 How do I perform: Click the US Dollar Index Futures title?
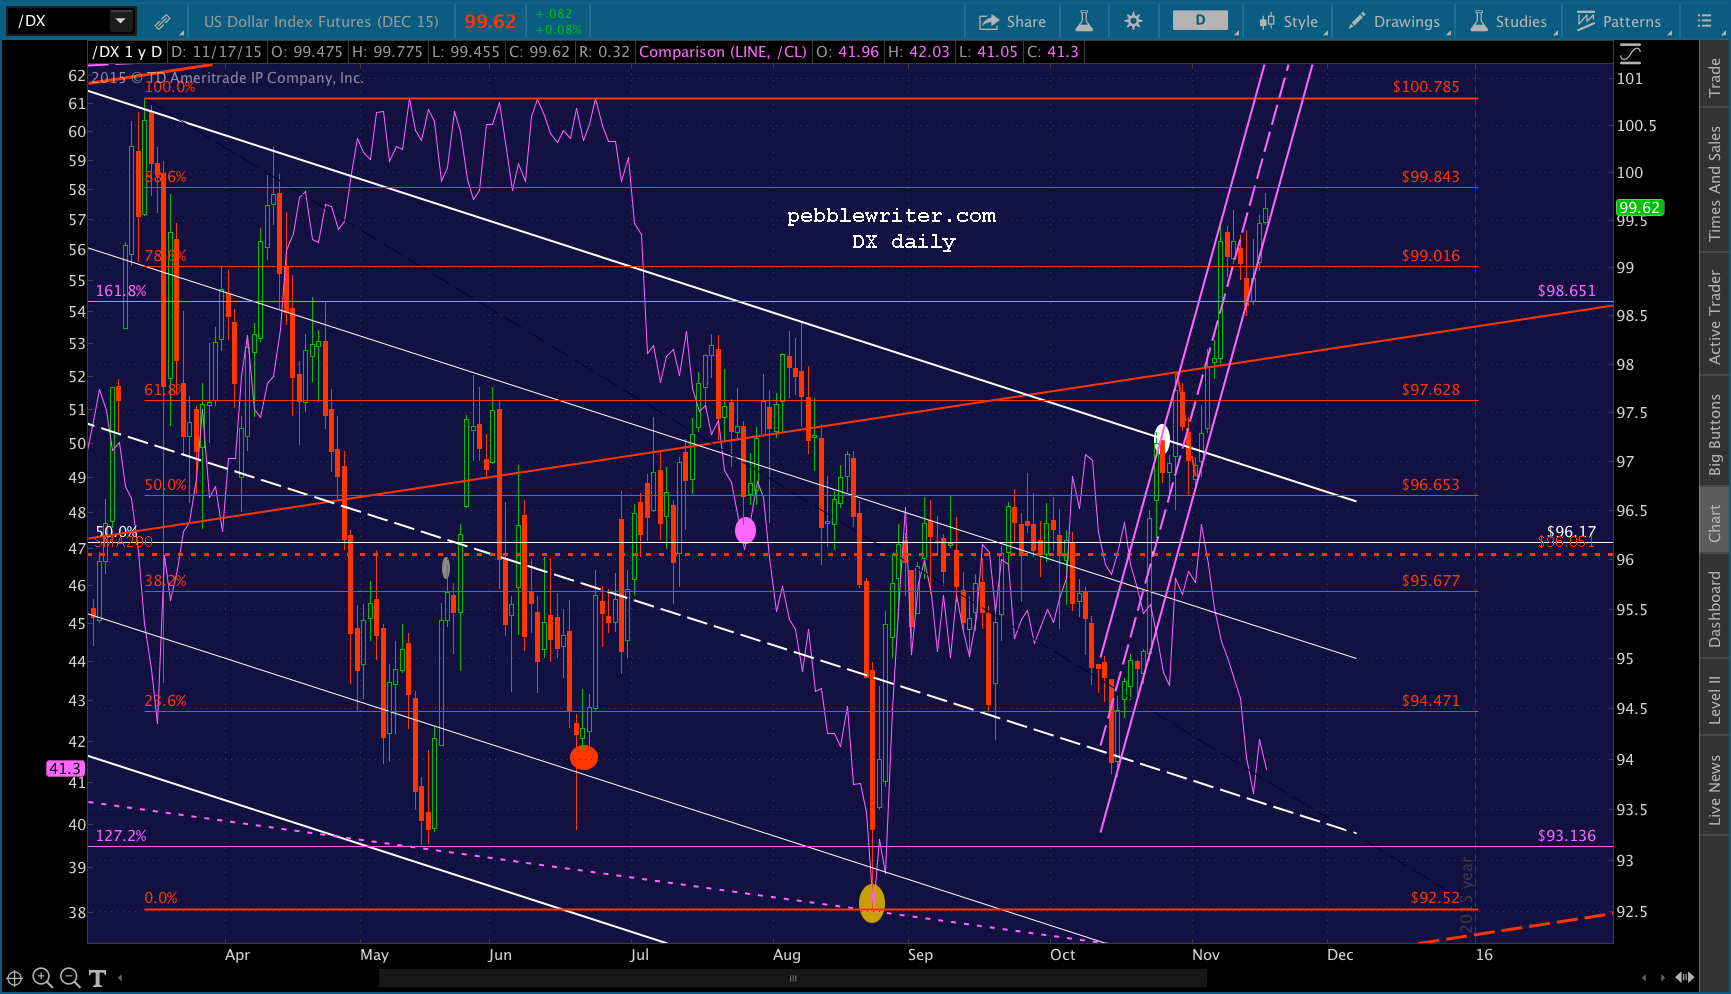pos(321,21)
